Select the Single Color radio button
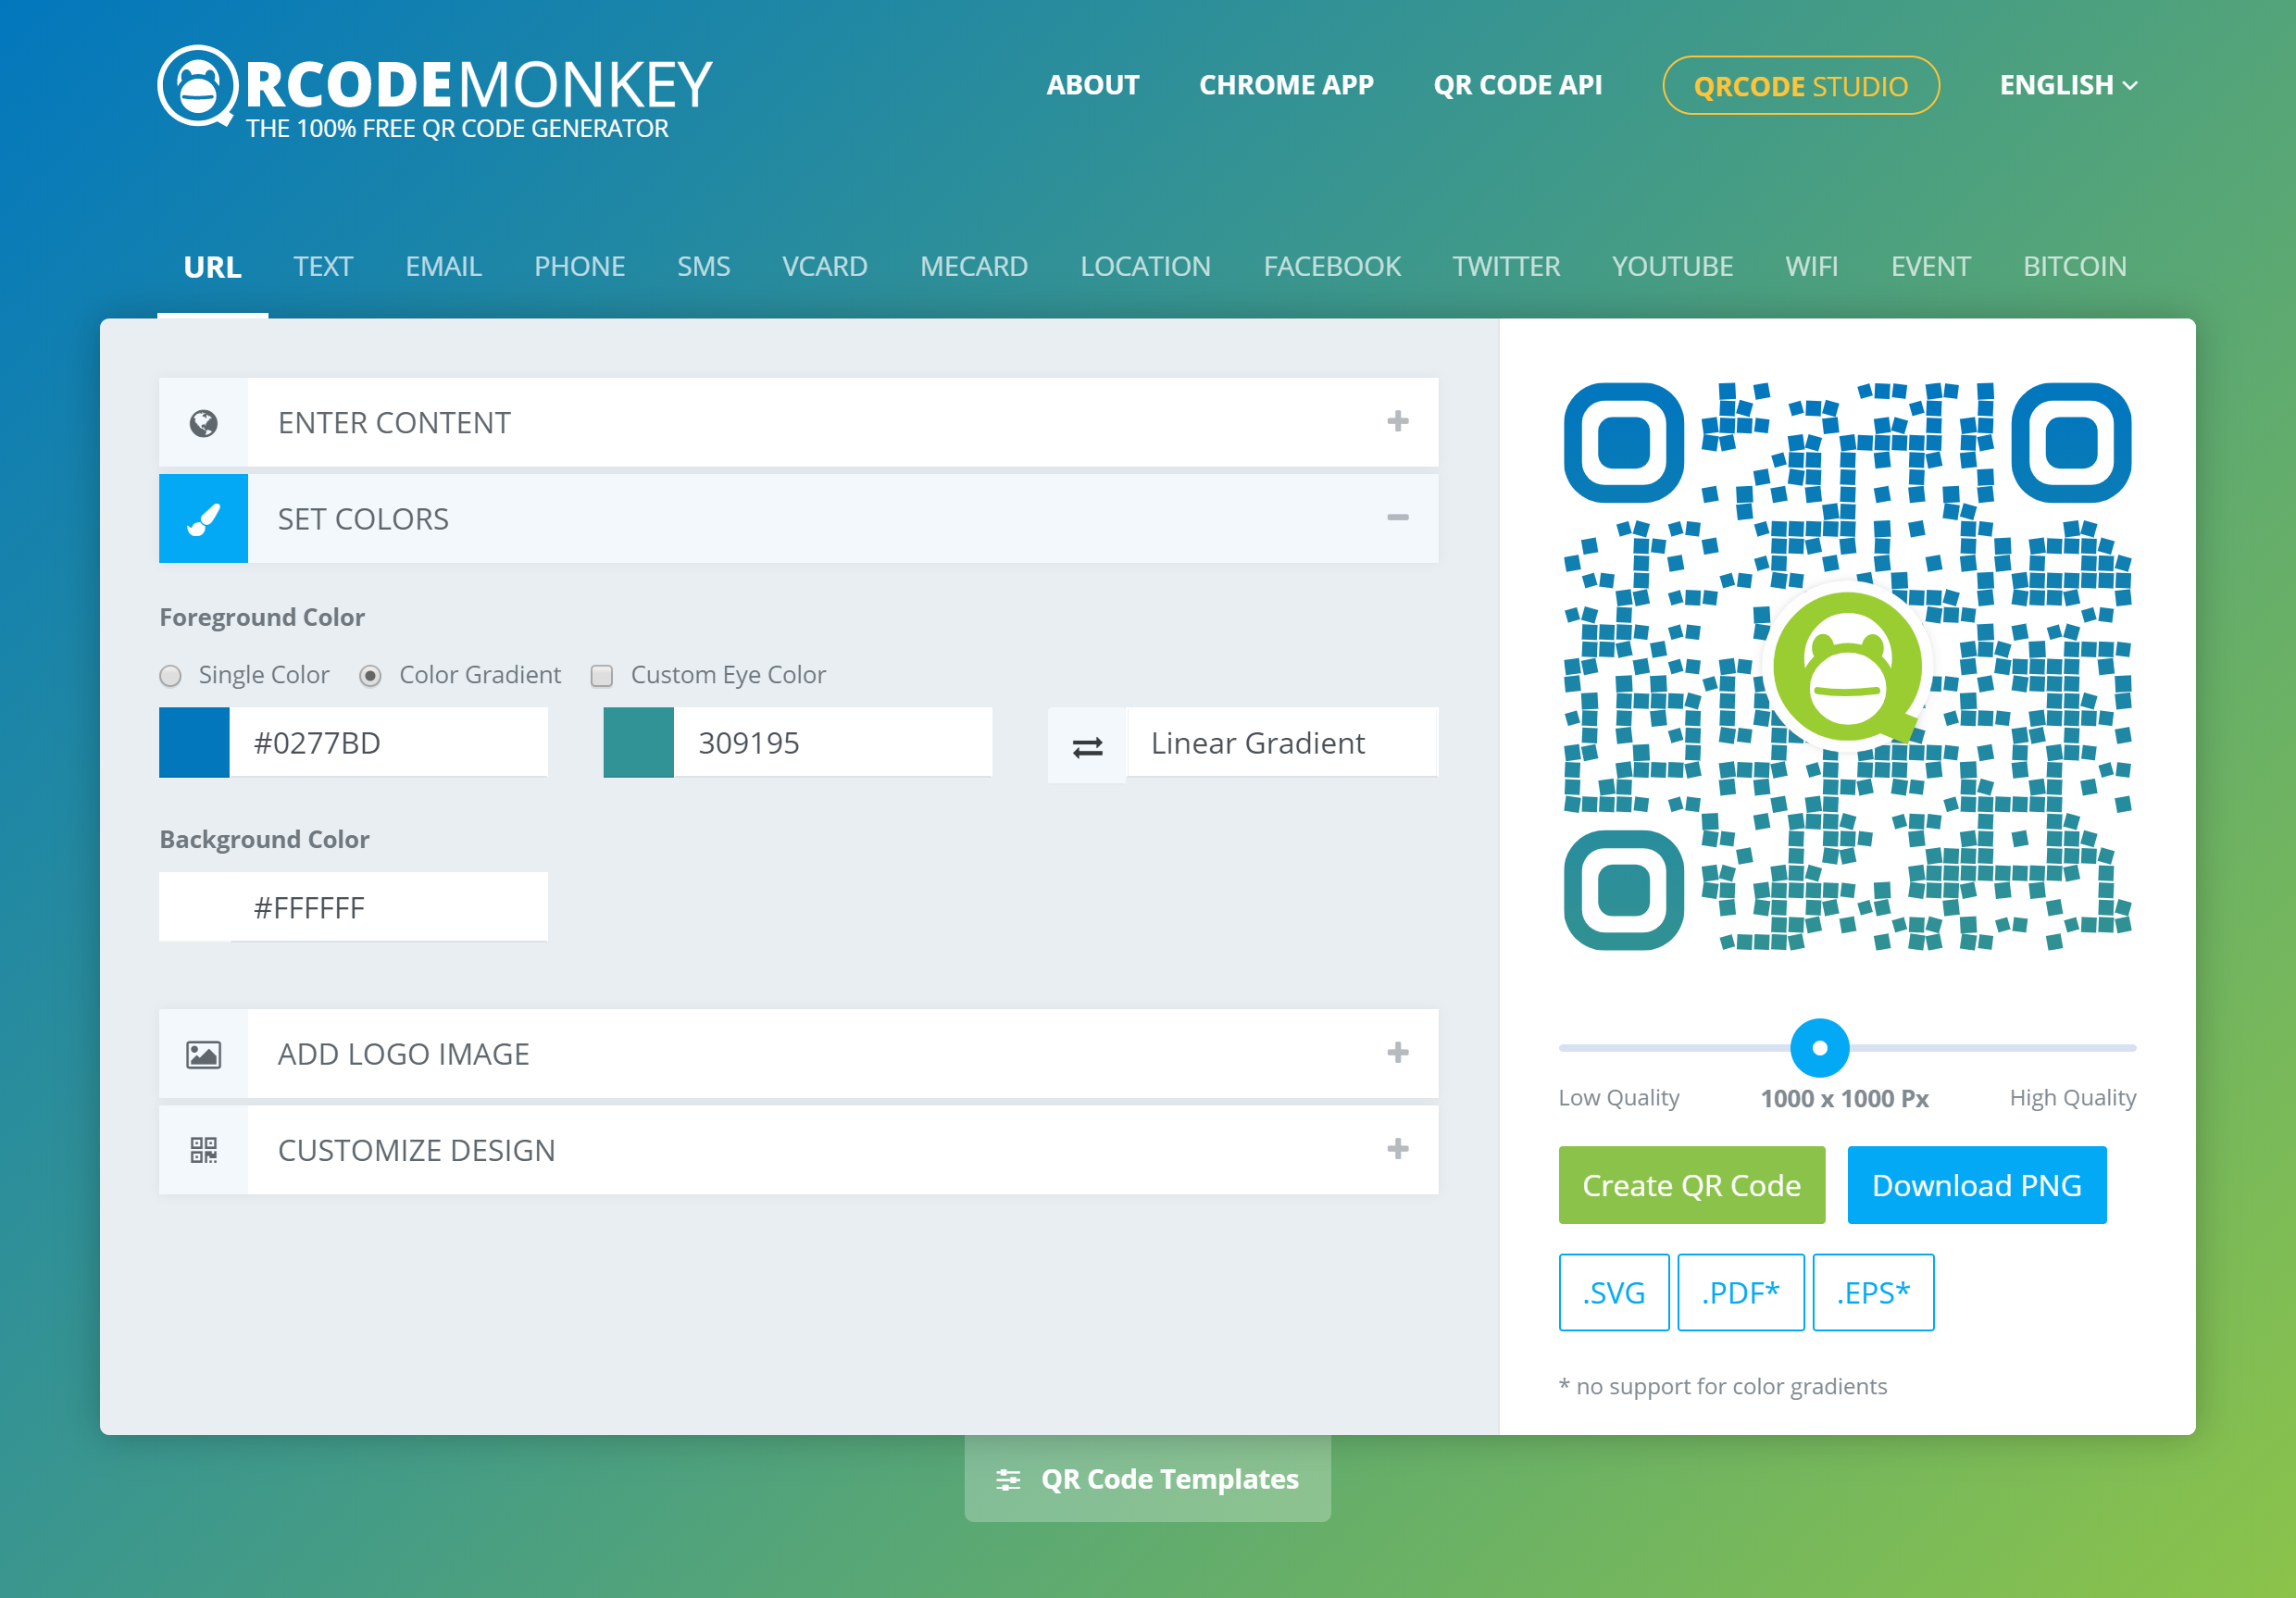This screenshot has width=2296, height=1598. click(x=171, y=673)
